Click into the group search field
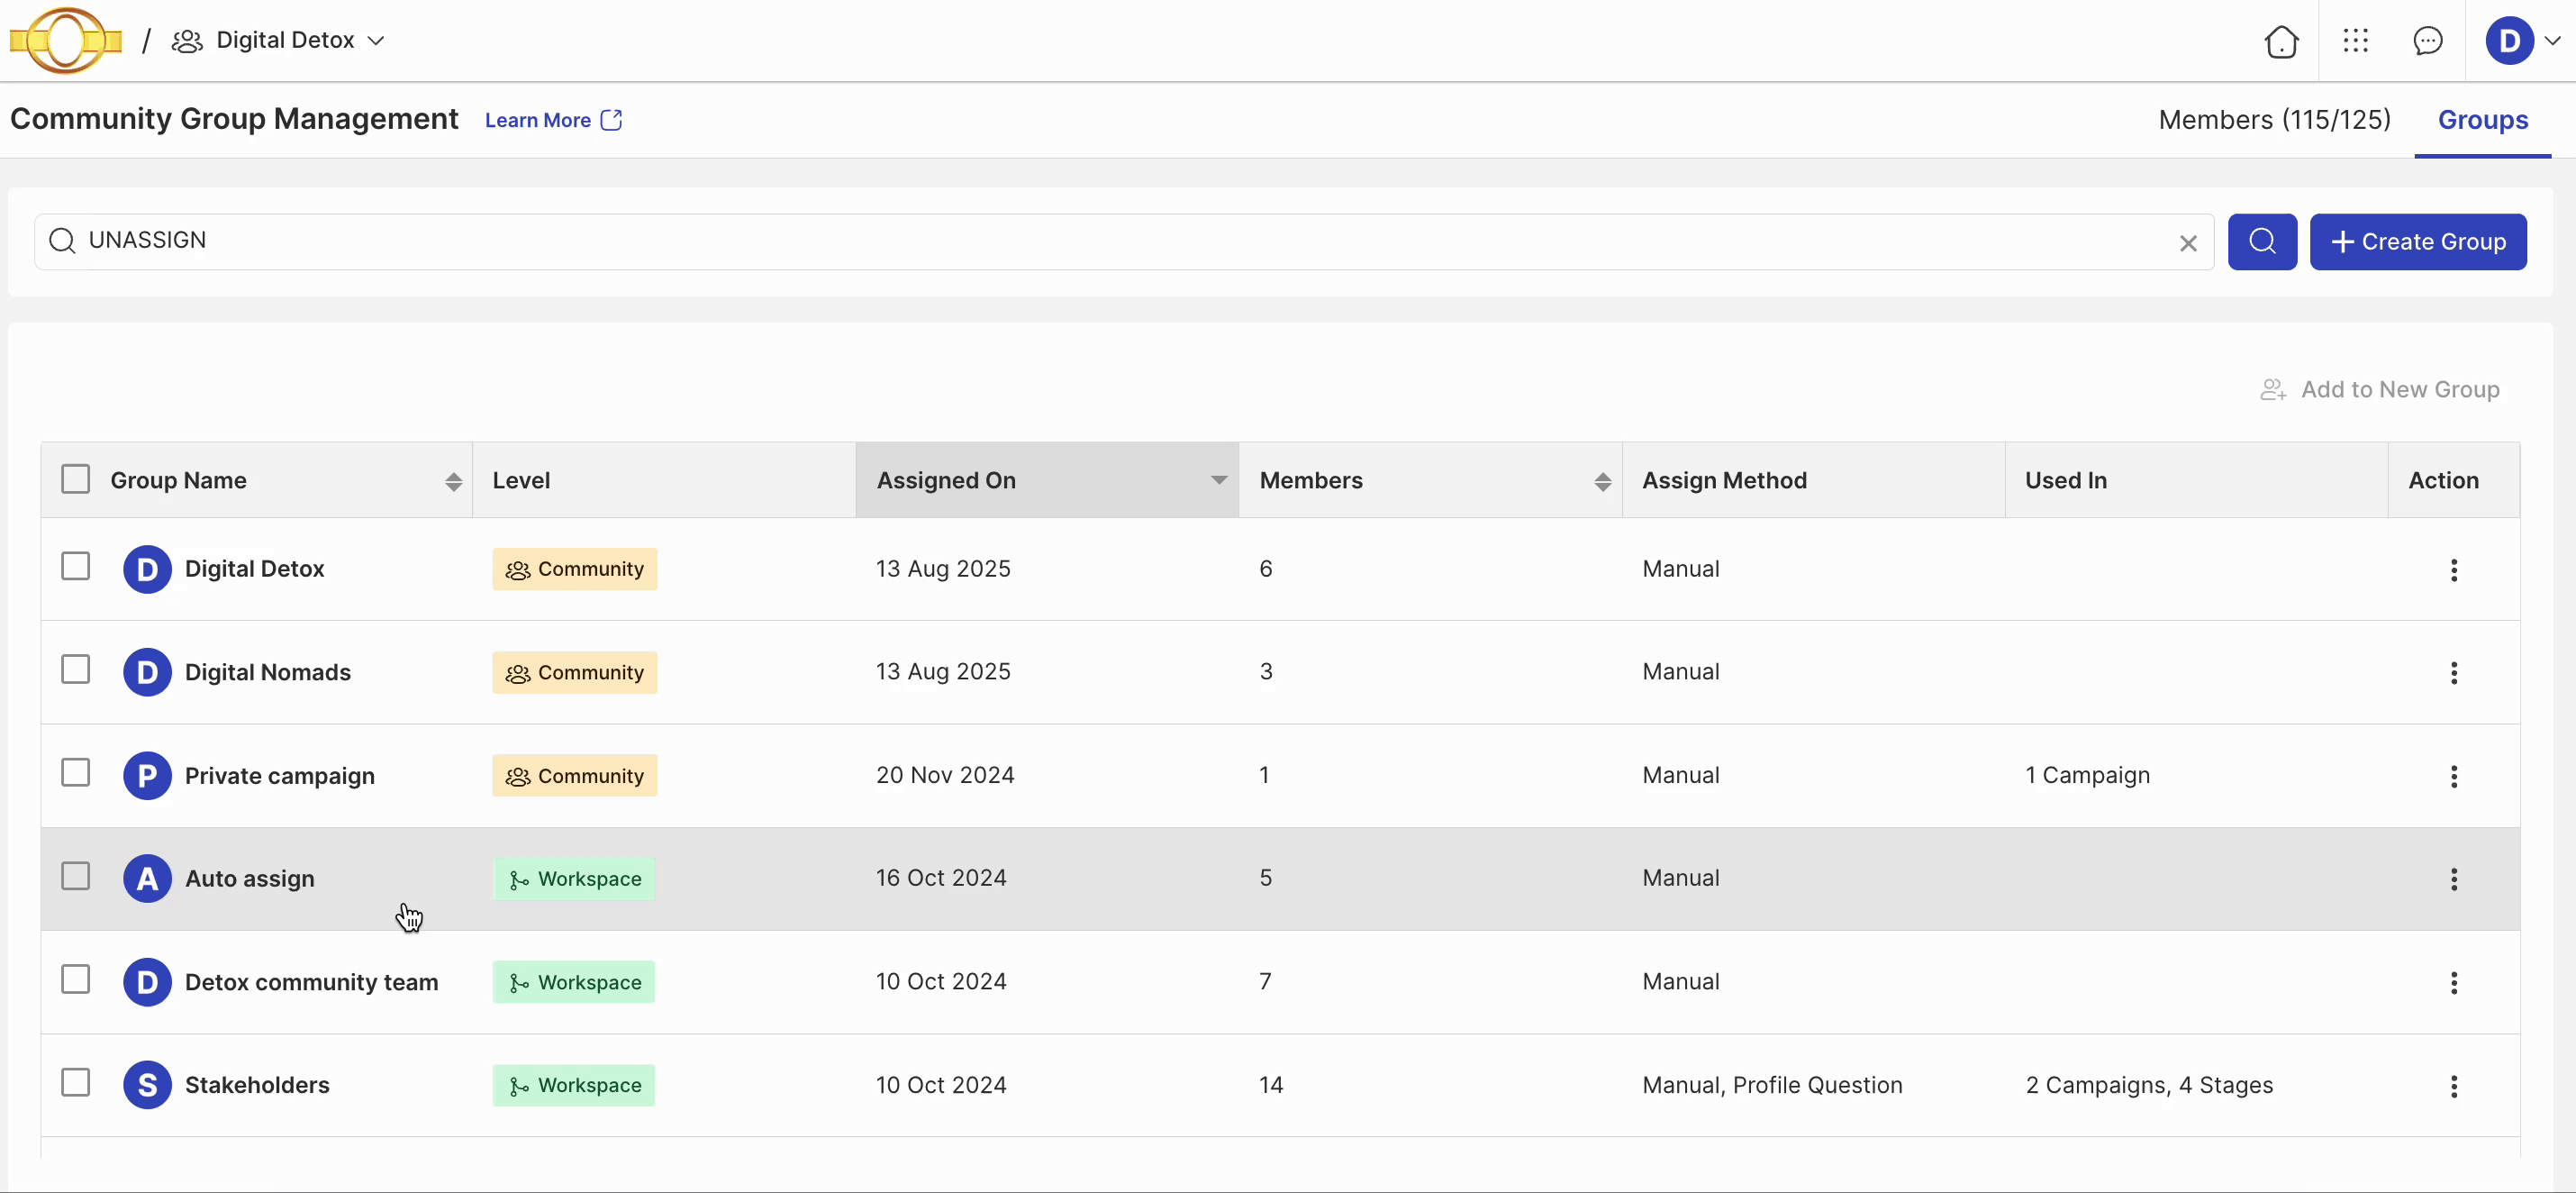The width and height of the screenshot is (2576, 1193). tap(1100, 241)
